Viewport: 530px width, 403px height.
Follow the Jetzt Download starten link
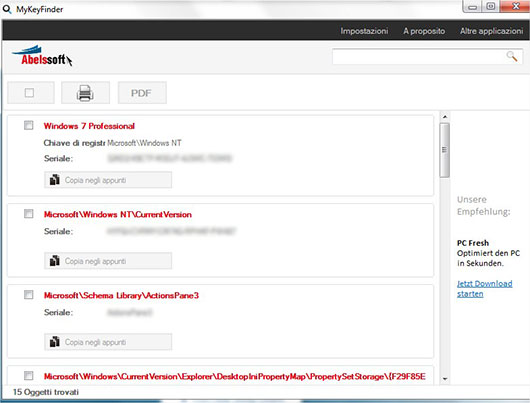pyautogui.click(x=484, y=289)
